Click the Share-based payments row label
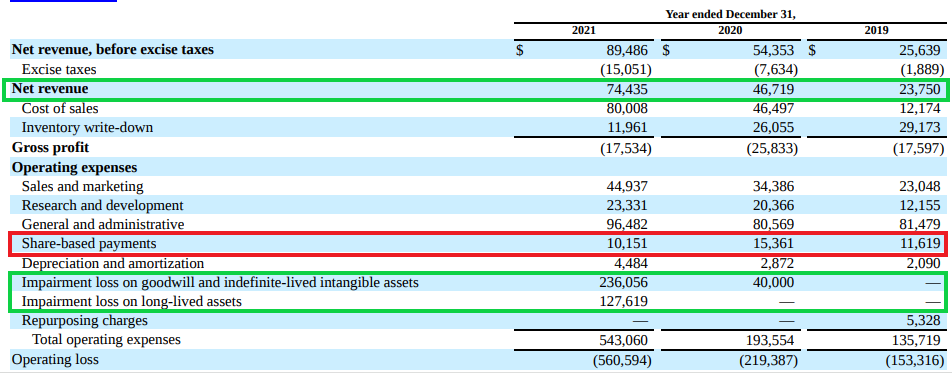 point(89,244)
